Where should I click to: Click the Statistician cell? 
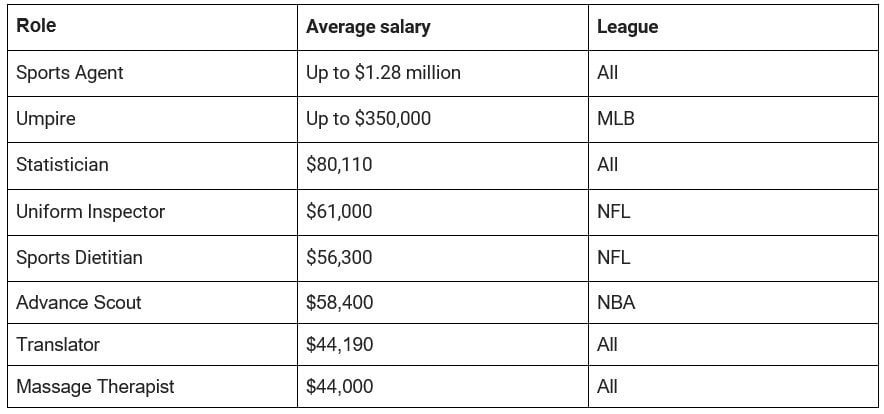(x=62, y=165)
